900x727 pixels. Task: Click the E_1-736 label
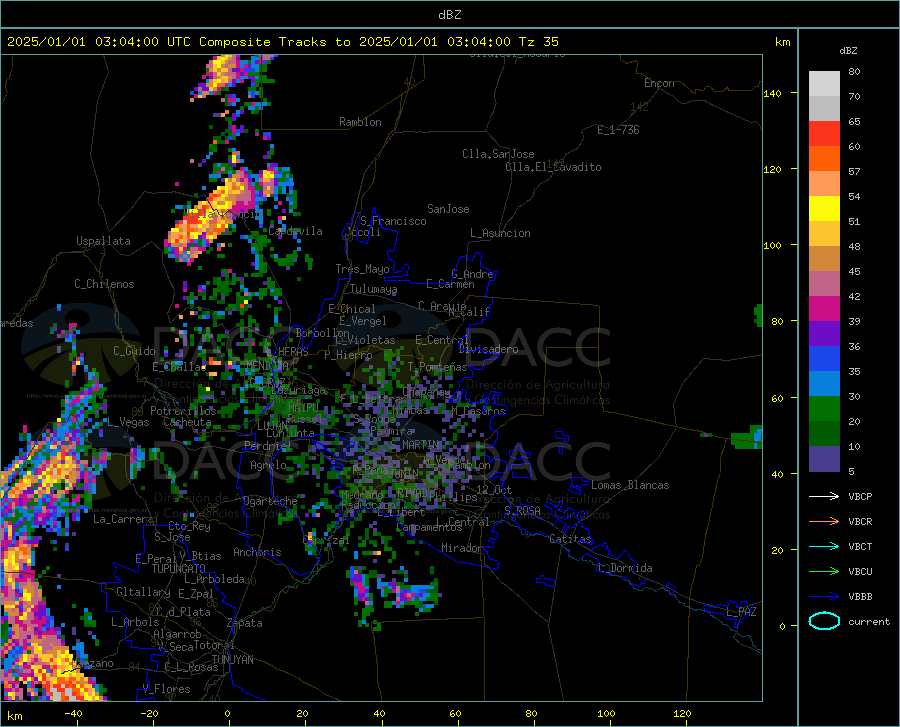(618, 130)
